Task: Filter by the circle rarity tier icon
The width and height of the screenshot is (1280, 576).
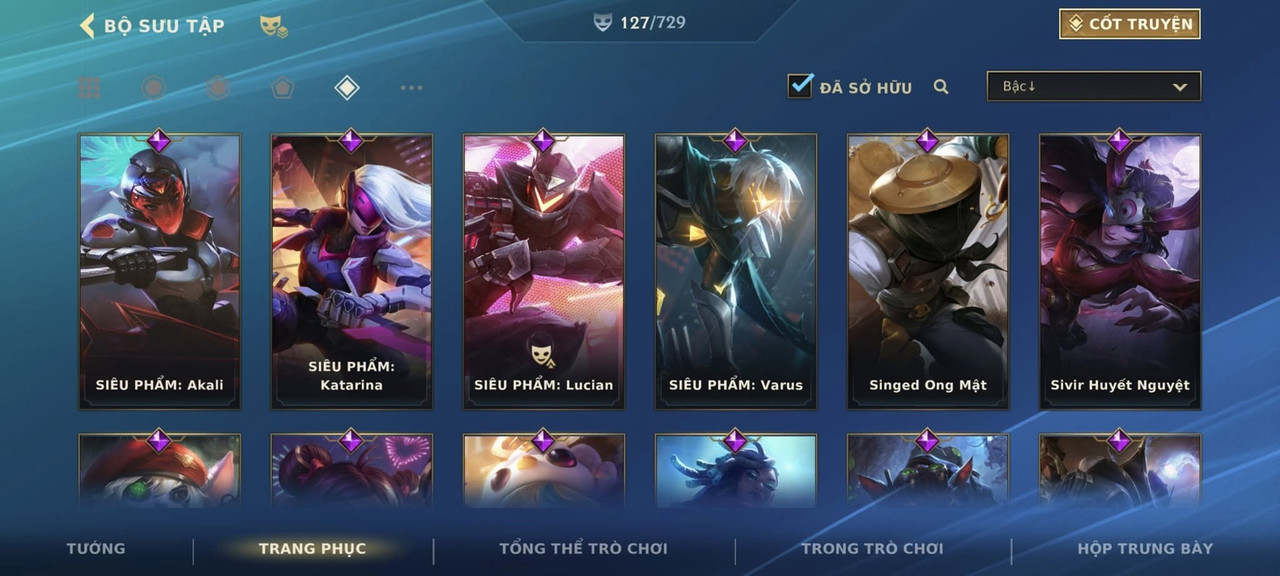Action: [153, 88]
